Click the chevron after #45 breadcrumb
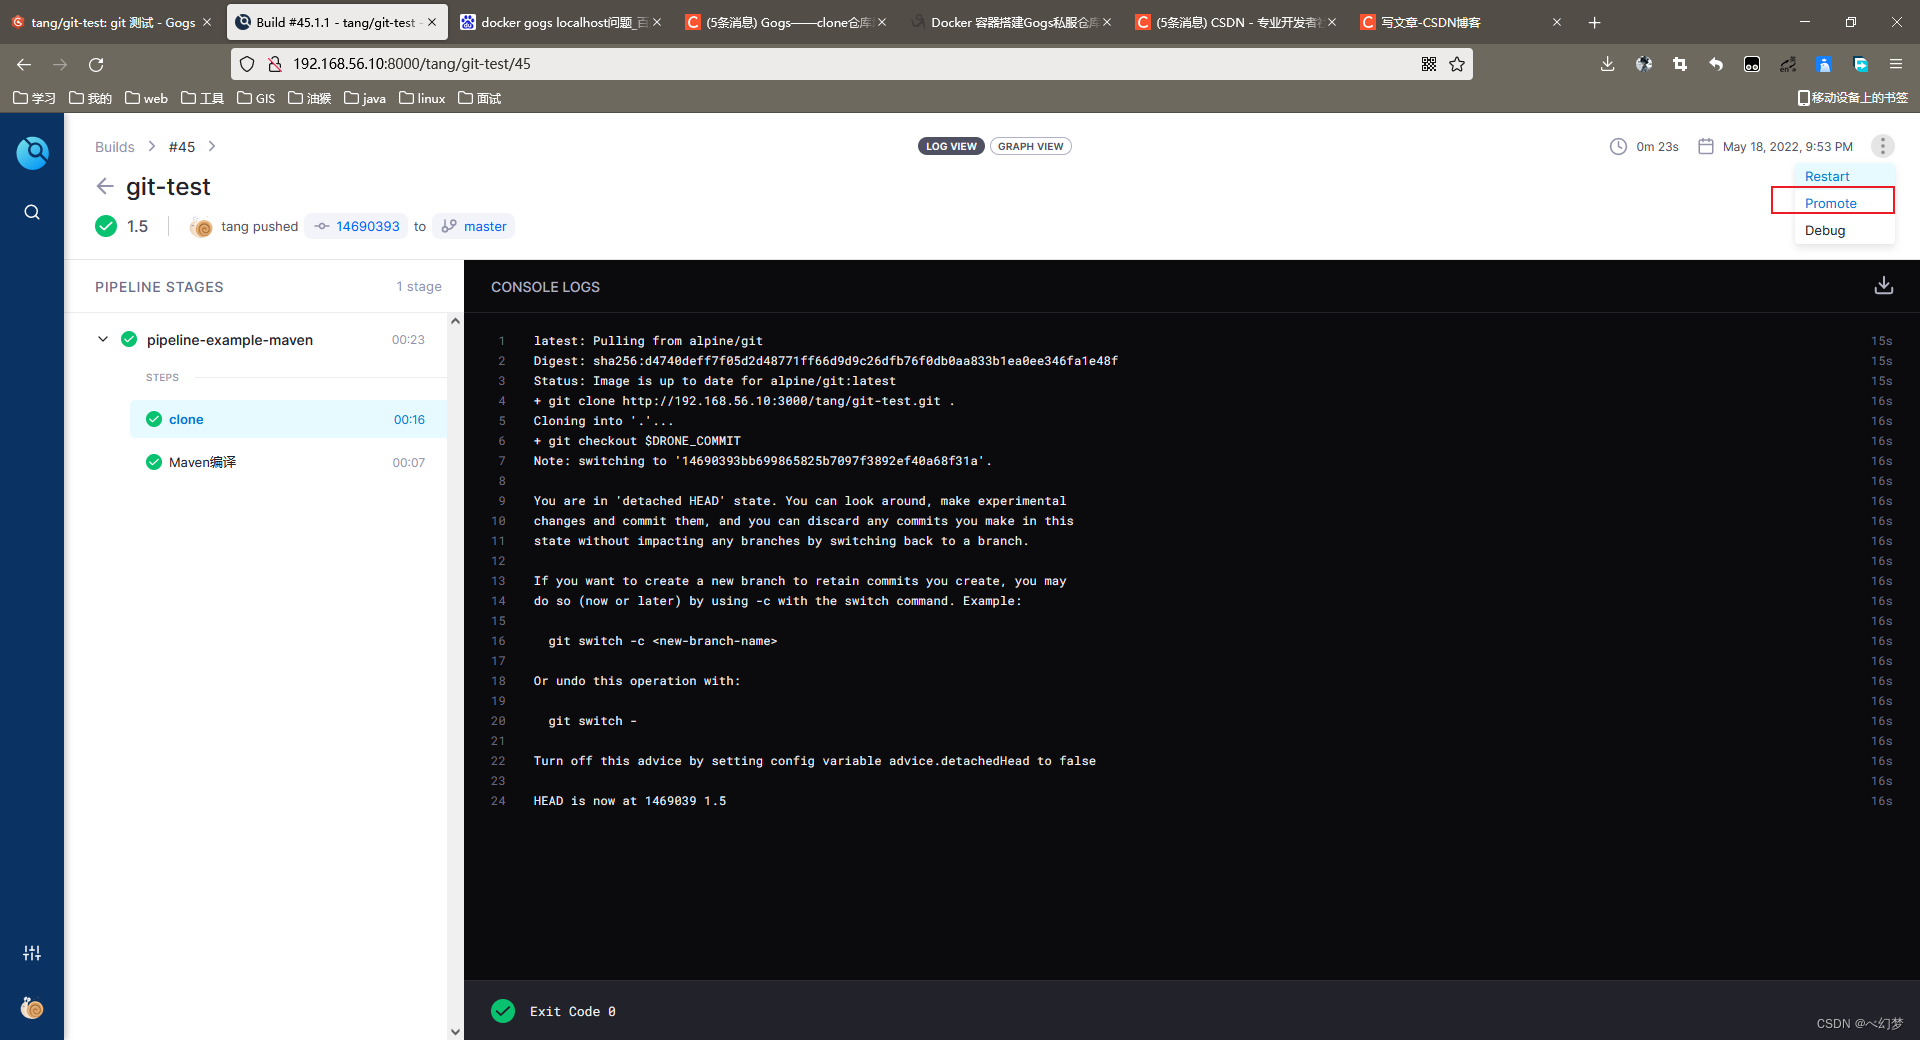This screenshot has height=1040, width=1920. 212,146
